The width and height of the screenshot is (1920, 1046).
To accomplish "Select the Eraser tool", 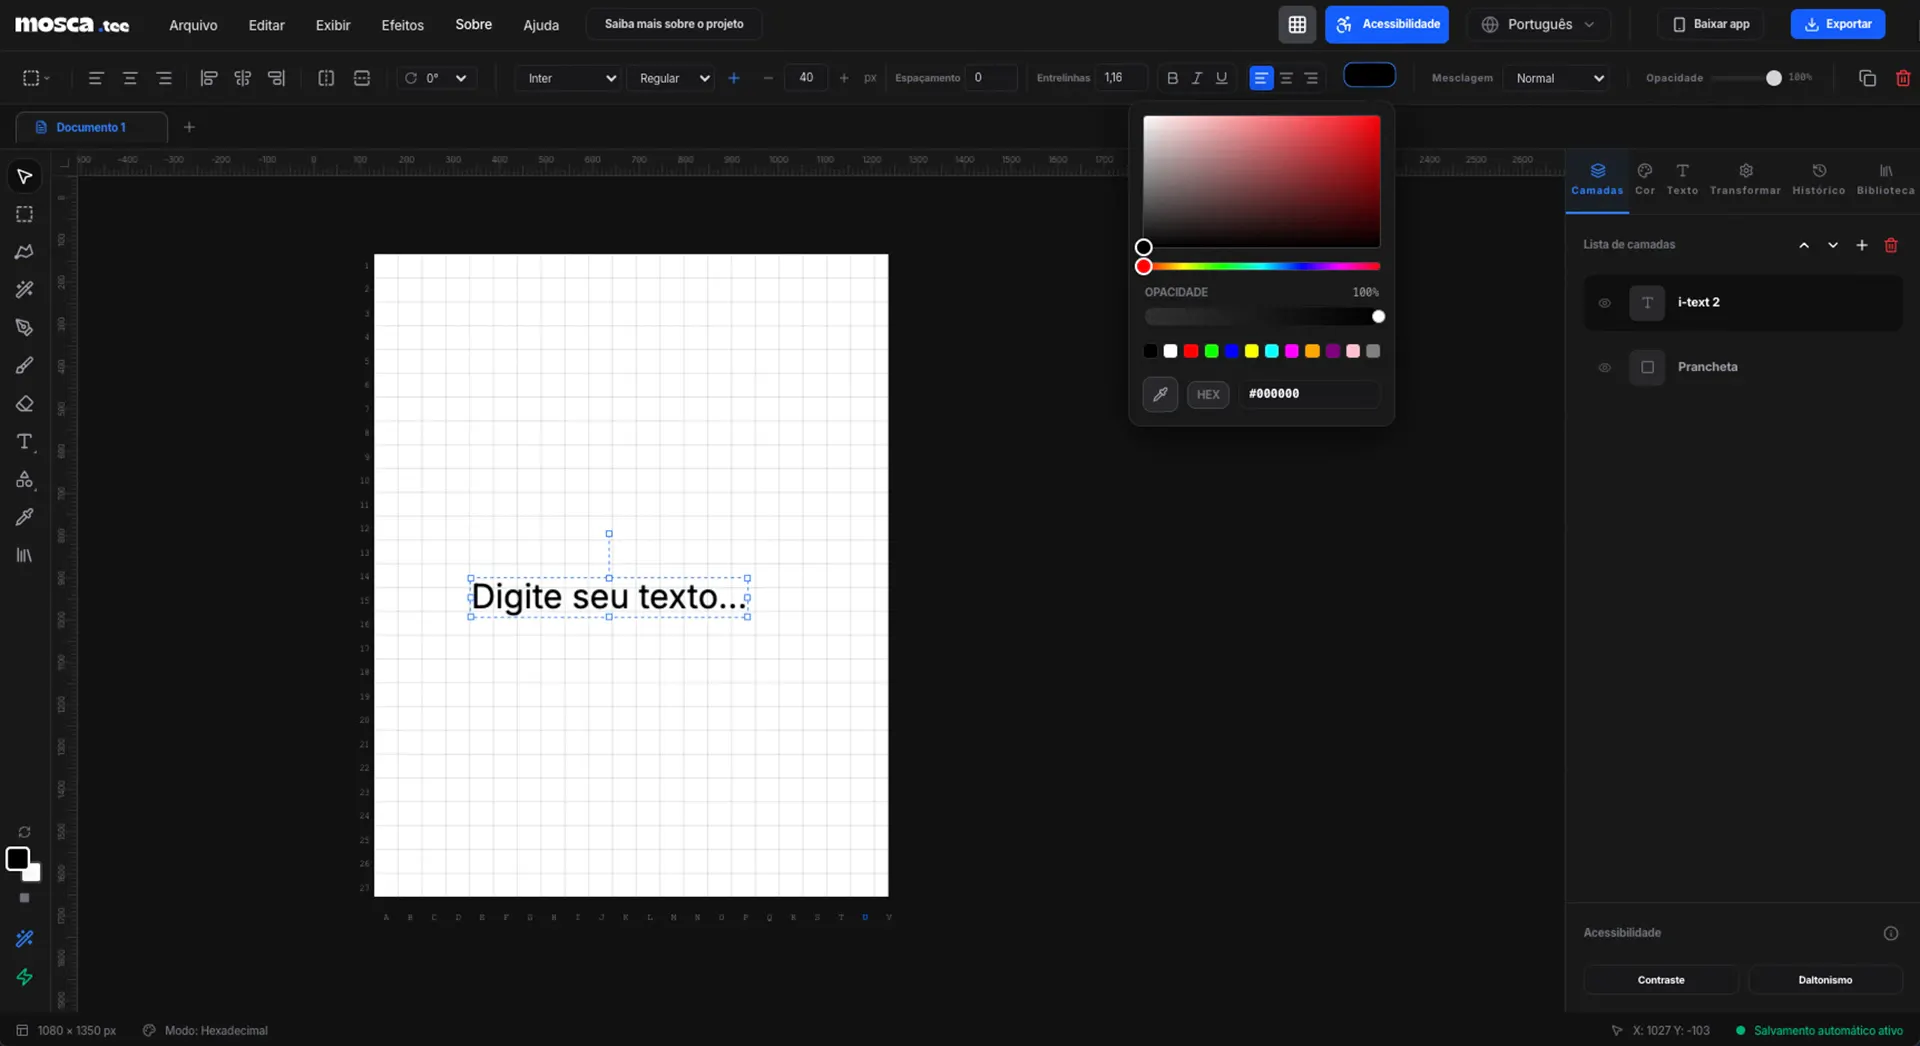I will tap(24, 404).
